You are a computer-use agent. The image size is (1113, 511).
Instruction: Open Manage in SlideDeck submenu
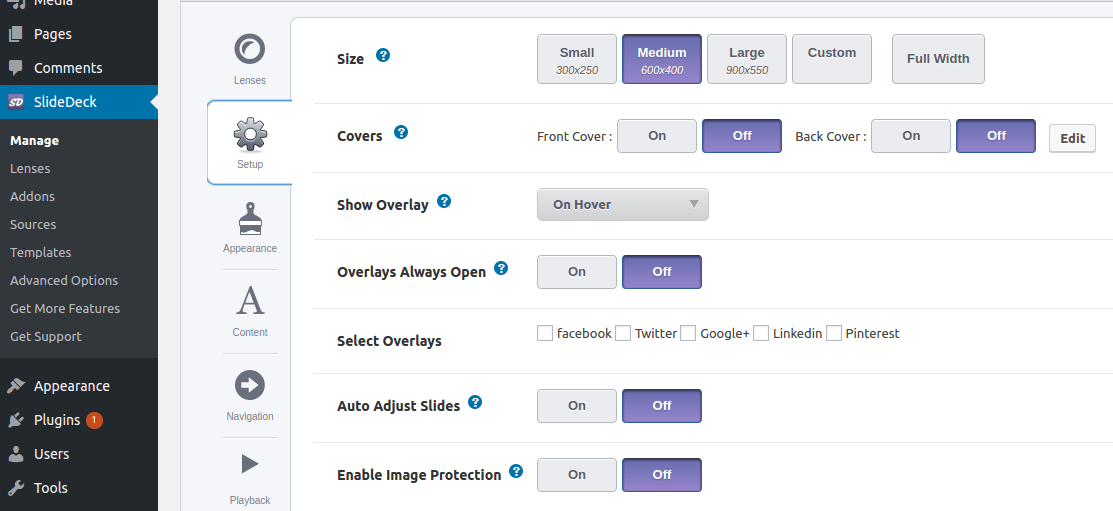[34, 141]
